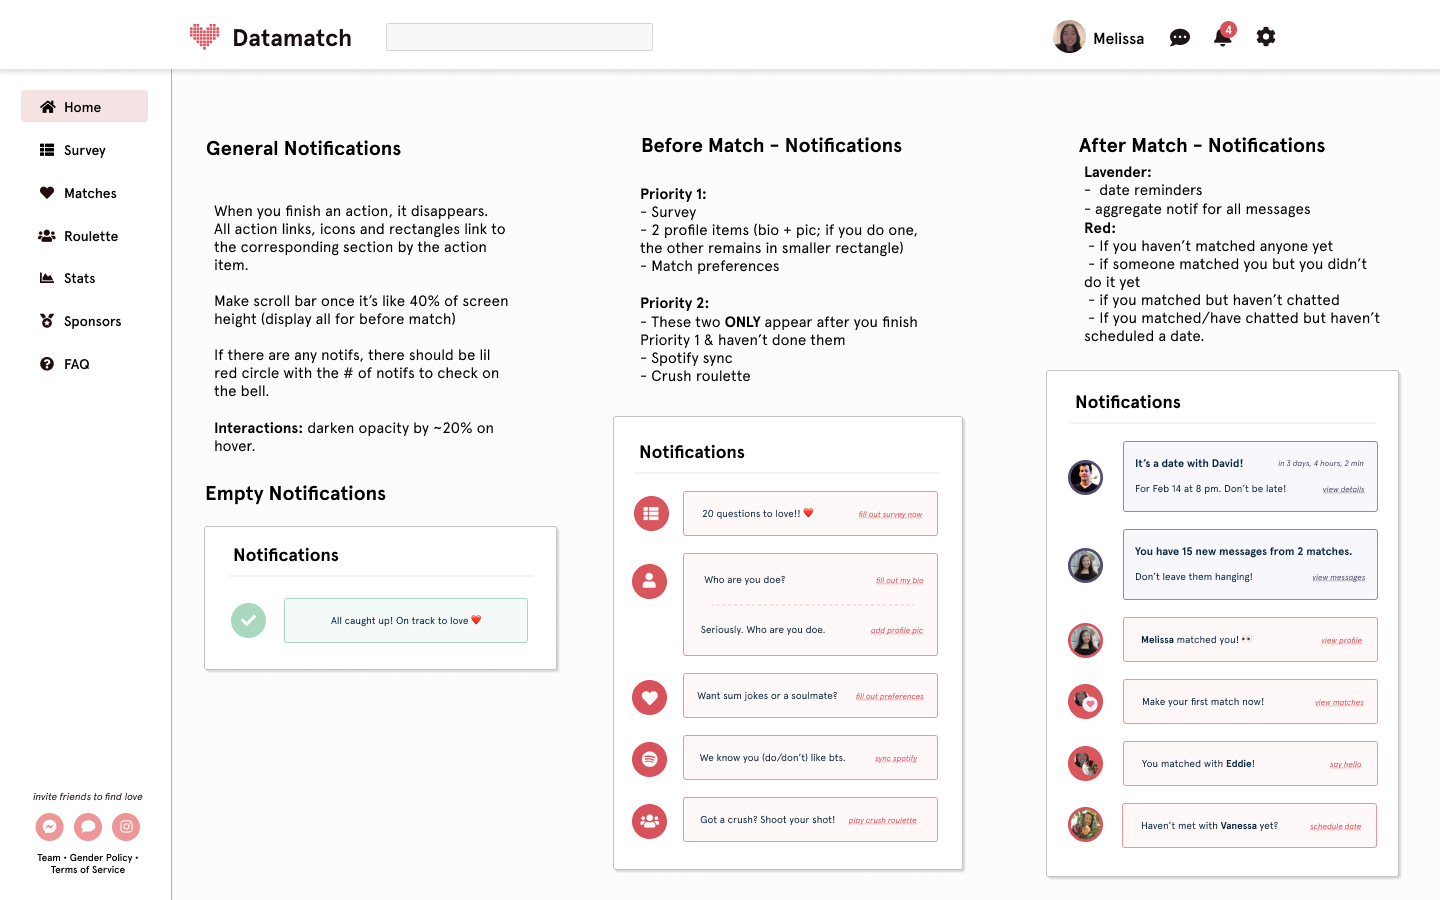The image size is (1440, 900).
Task: Click the FAQ question mark icon
Action: (48, 363)
